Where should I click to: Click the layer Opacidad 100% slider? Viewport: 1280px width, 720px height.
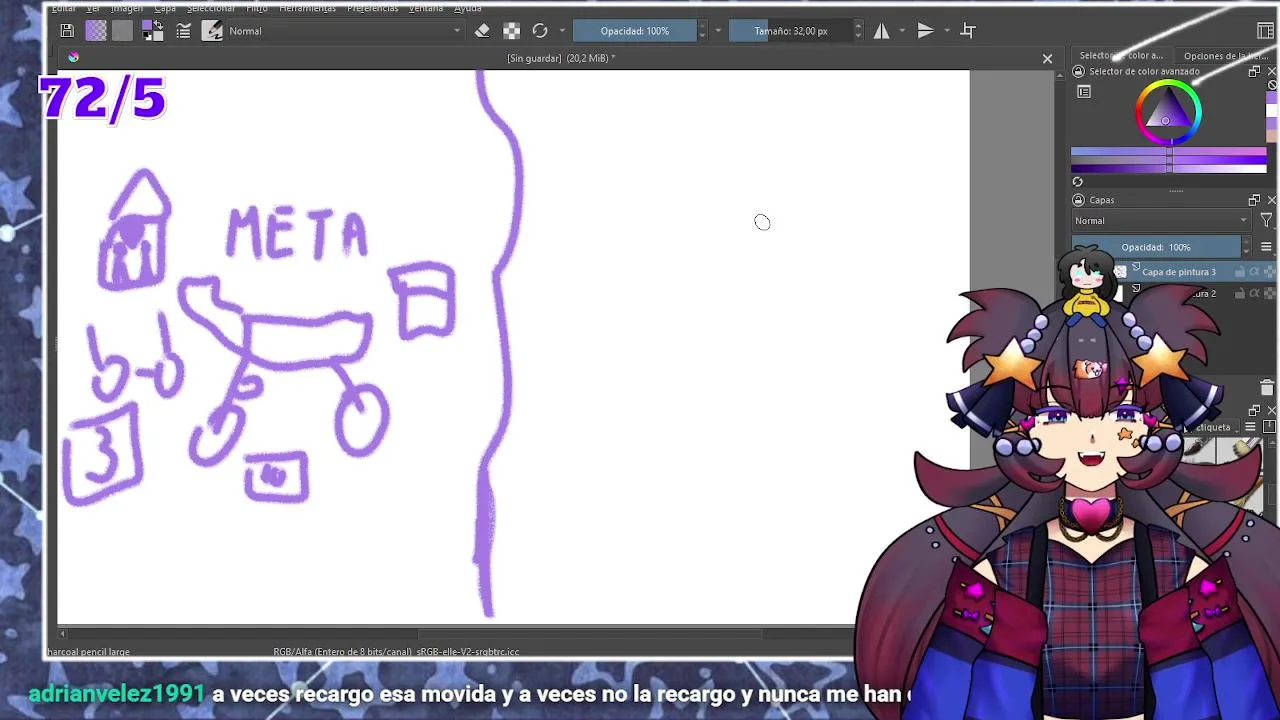point(1156,247)
